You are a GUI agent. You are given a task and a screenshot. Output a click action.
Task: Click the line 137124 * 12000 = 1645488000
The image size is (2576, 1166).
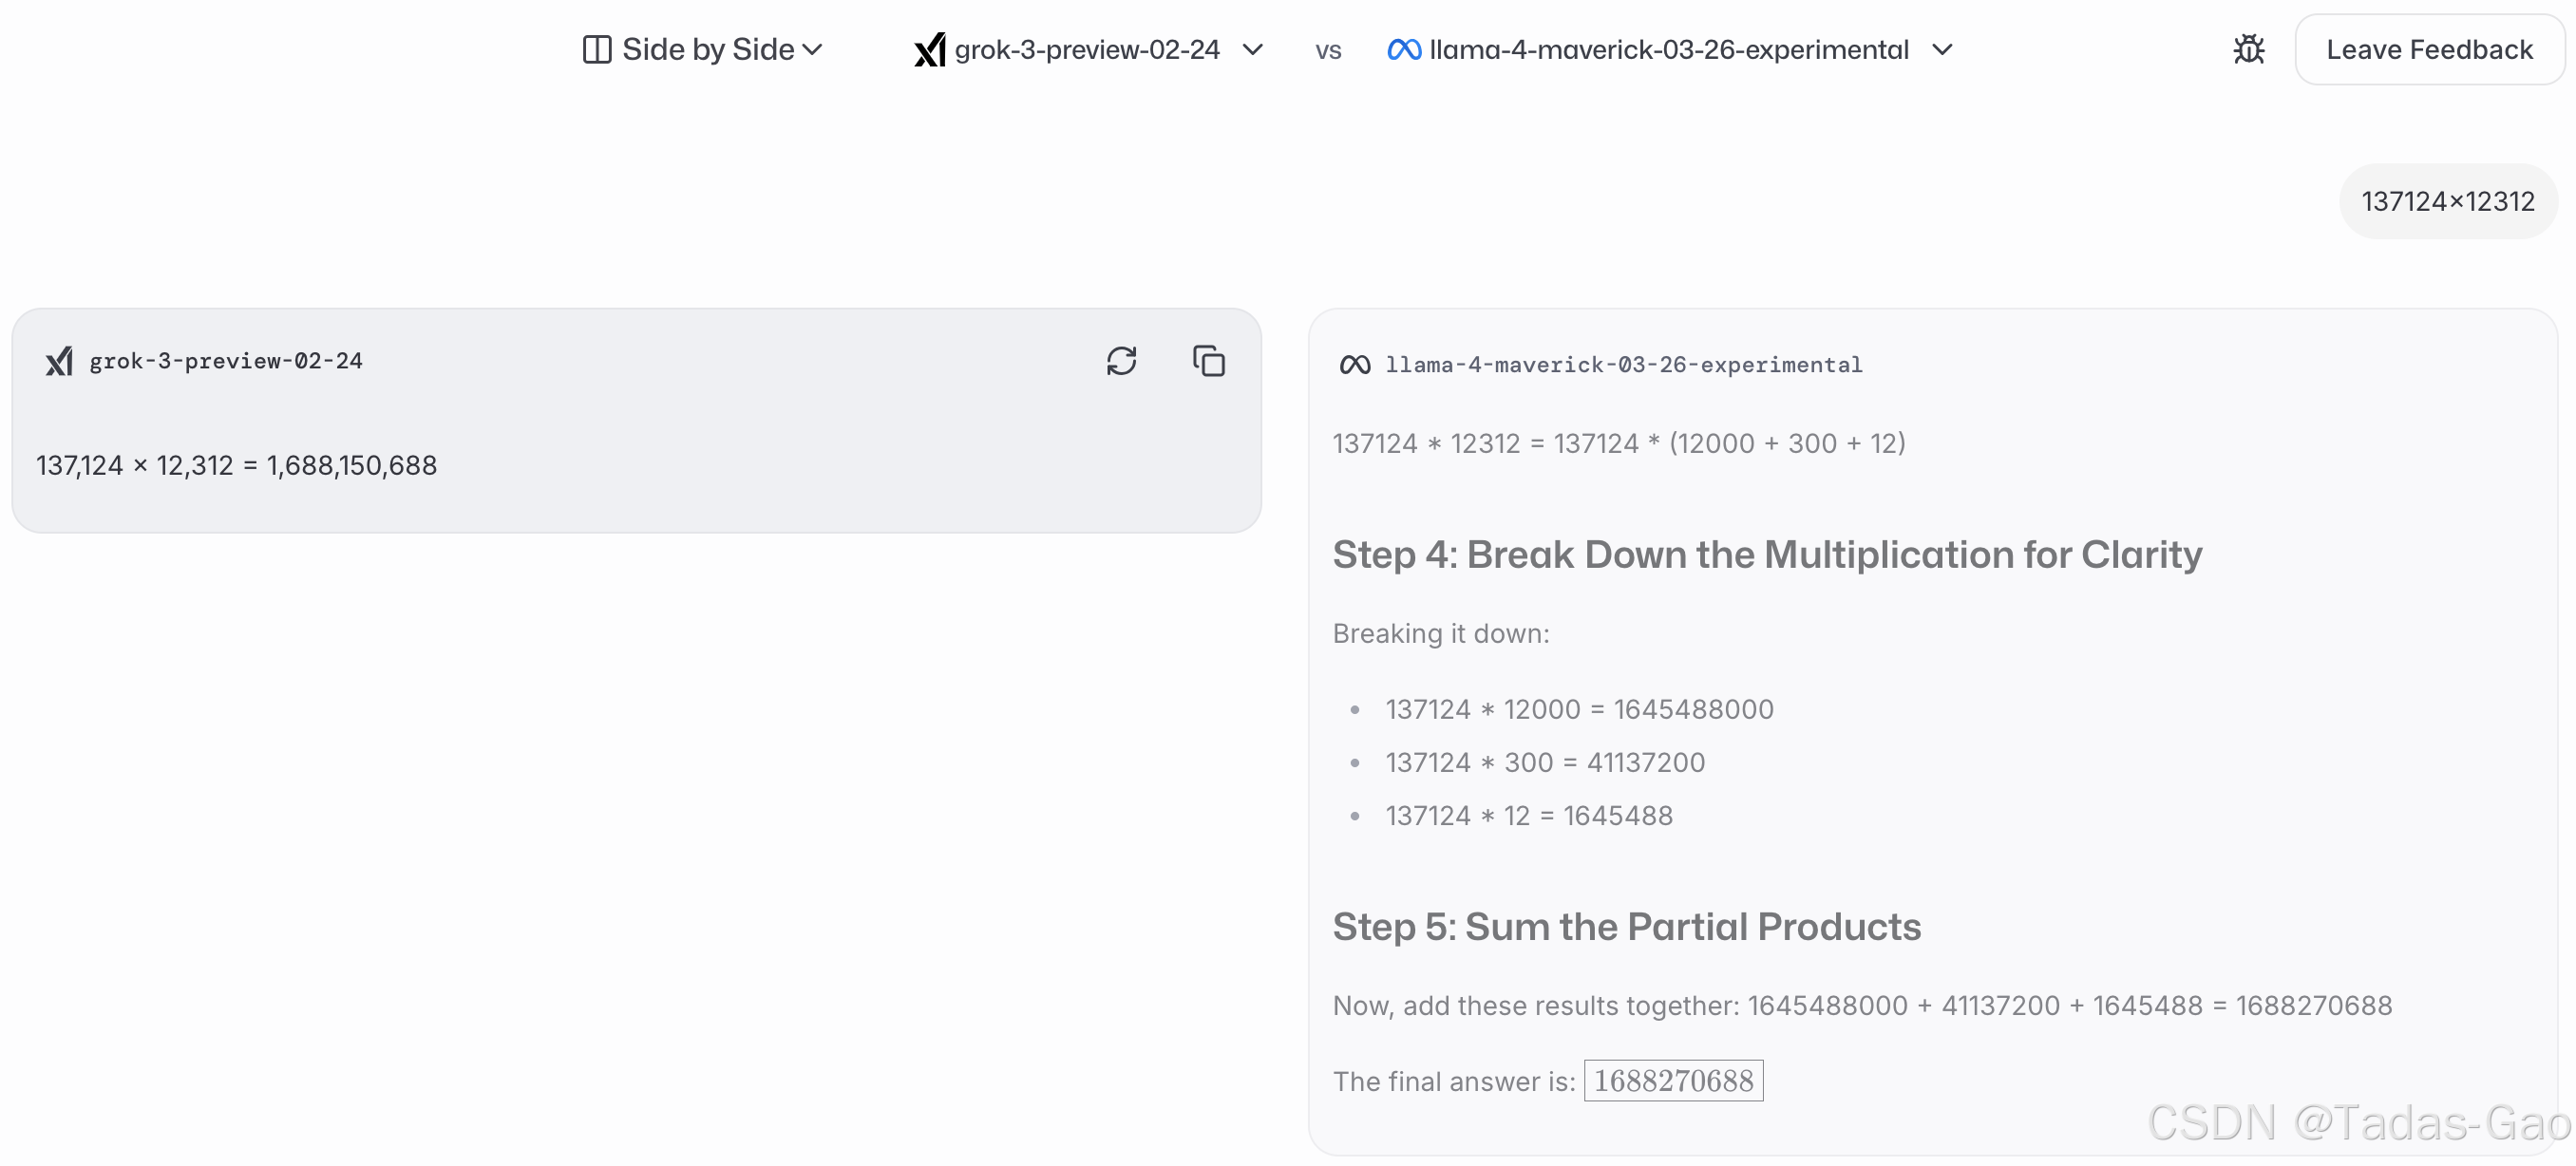pyautogui.click(x=1579, y=709)
